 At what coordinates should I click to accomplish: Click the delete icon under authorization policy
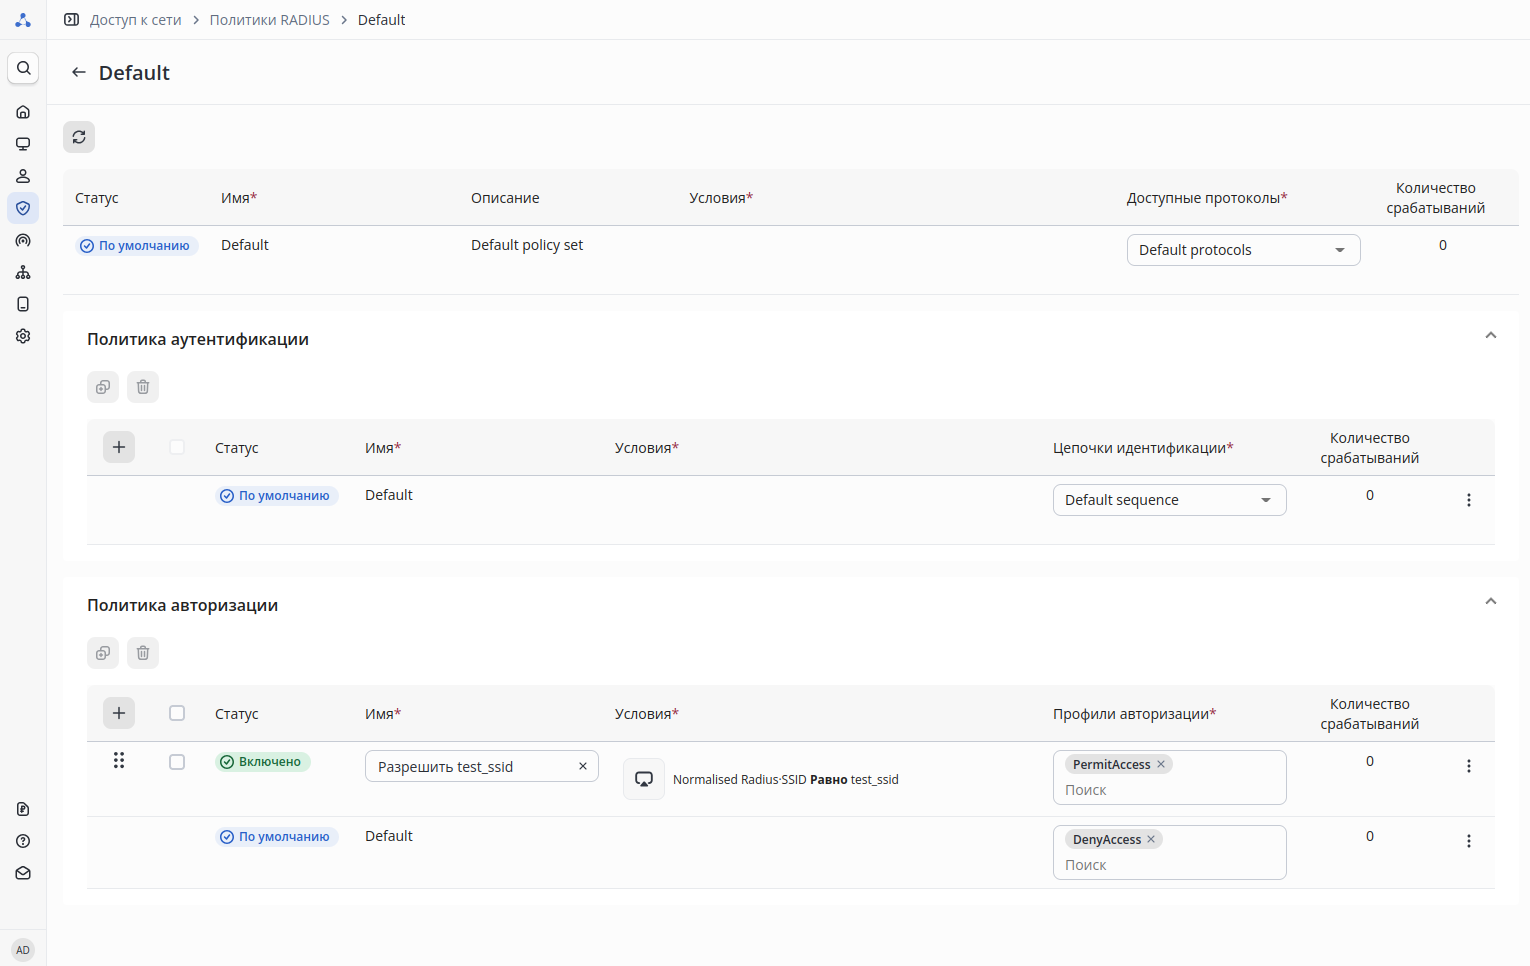[x=143, y=653]
